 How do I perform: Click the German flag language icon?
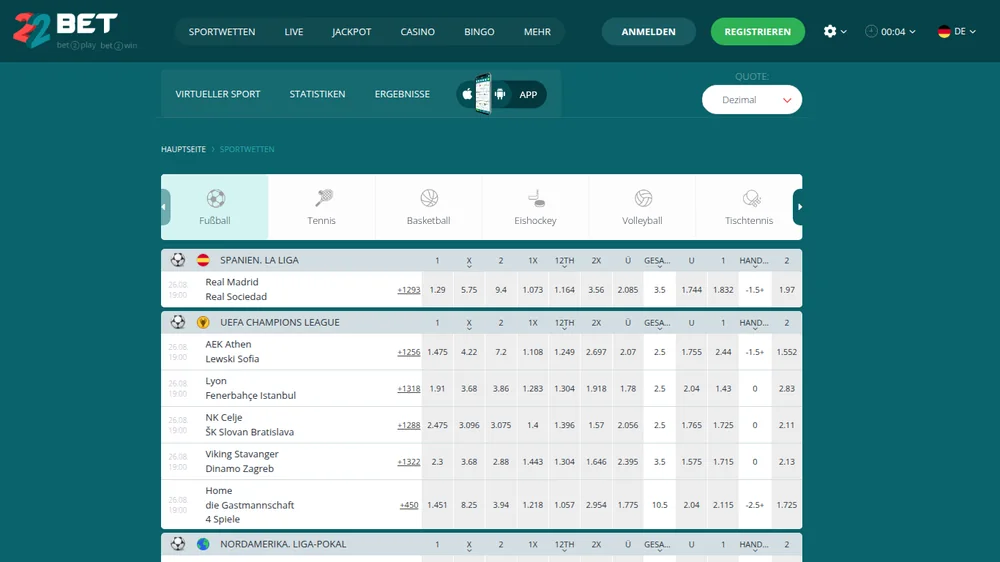coord(944,31)
